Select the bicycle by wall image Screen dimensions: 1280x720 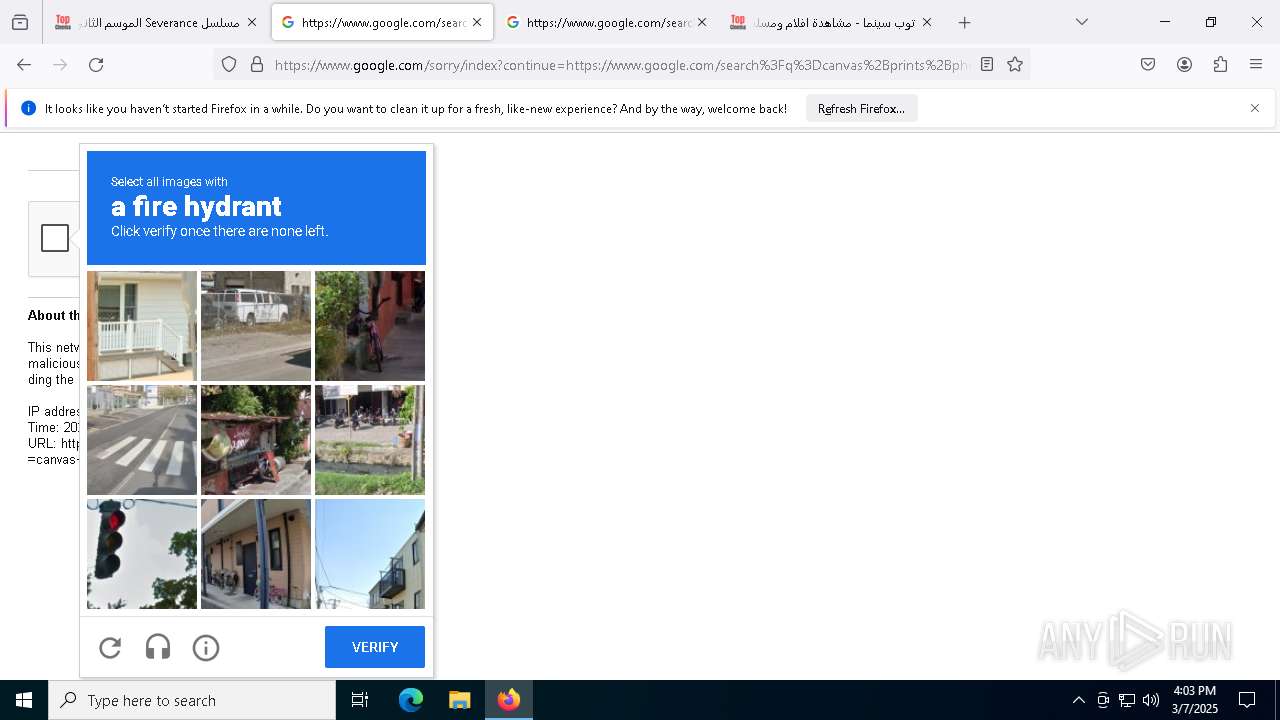click(x=370, y=326)
